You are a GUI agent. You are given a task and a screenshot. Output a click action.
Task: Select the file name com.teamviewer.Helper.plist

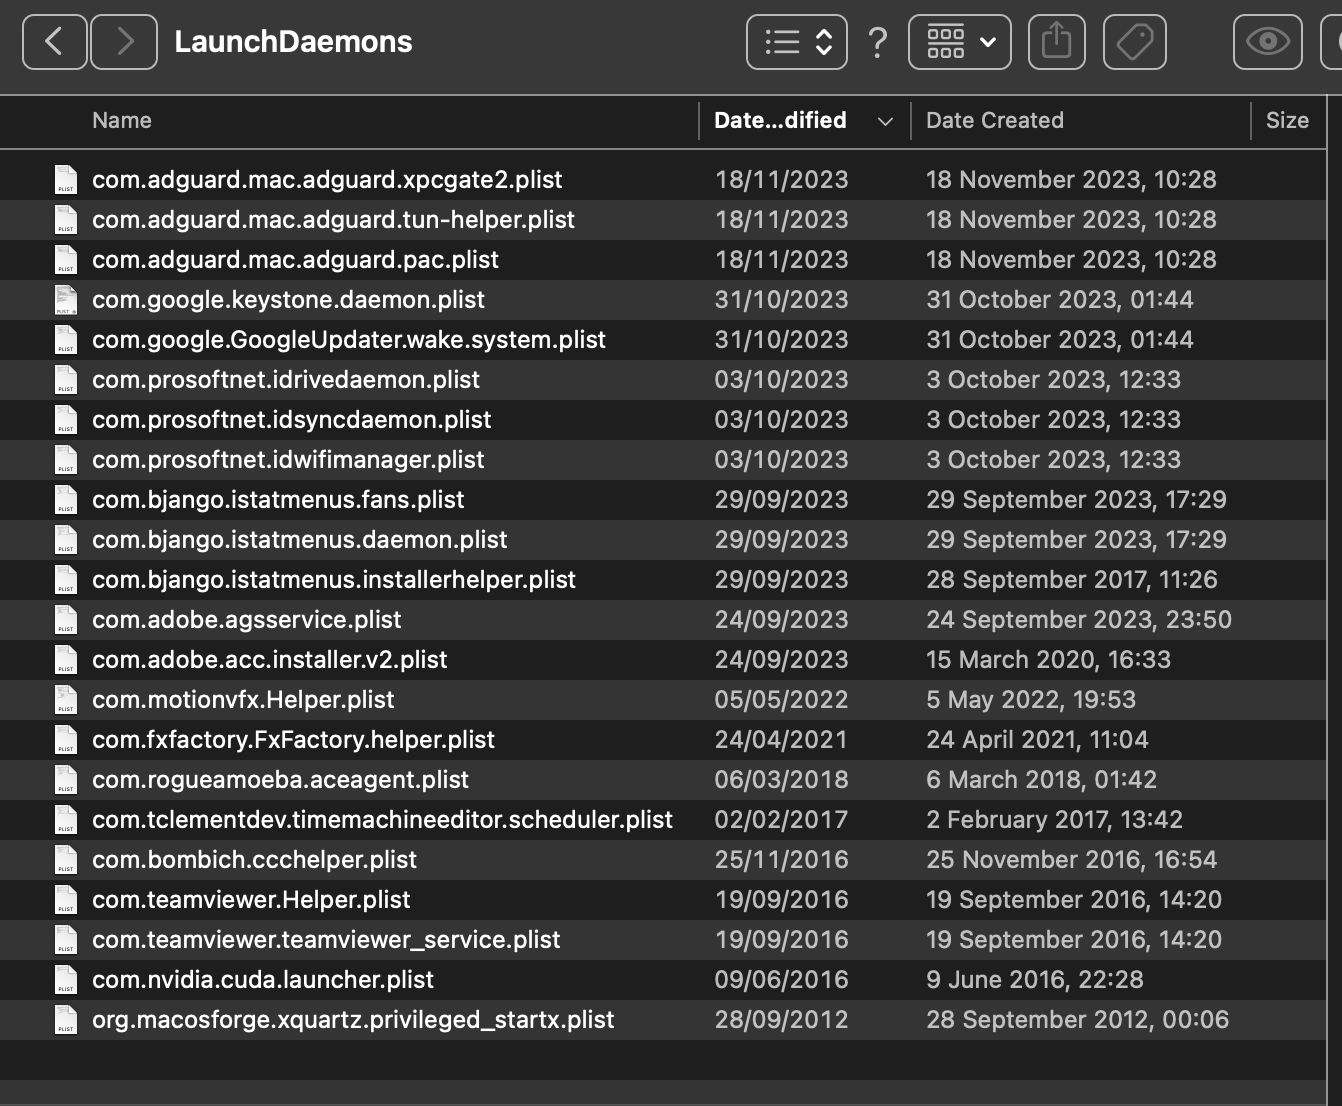pos(251,900)
